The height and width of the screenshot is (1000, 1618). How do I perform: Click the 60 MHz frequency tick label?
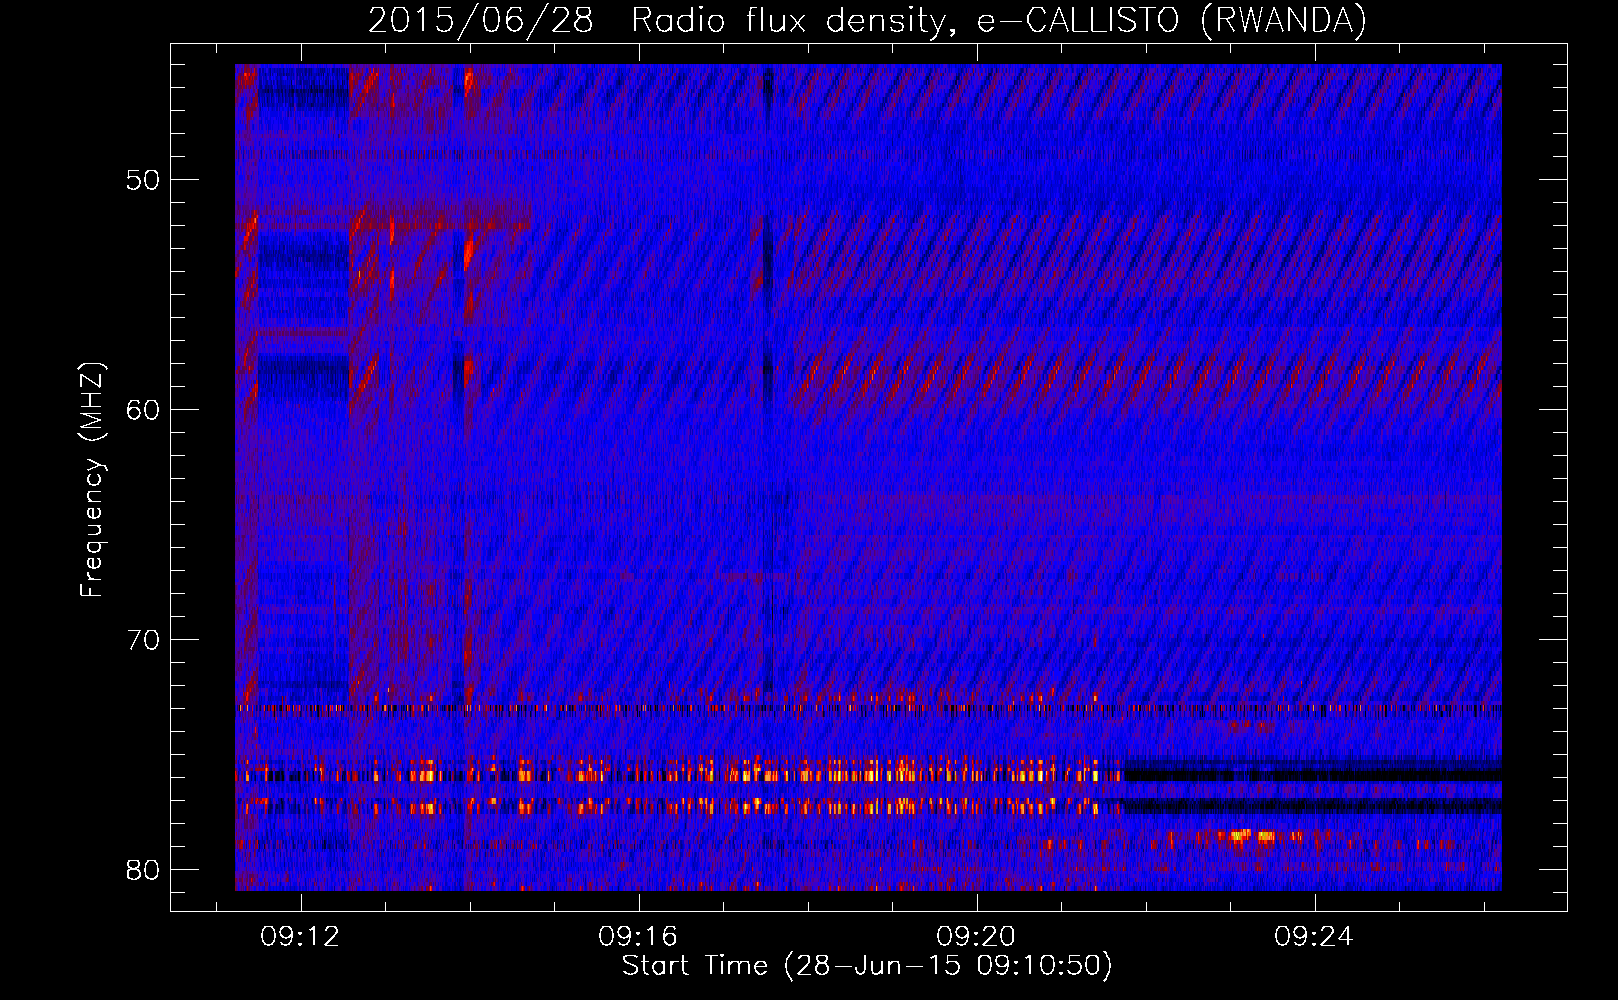(144, 410)
